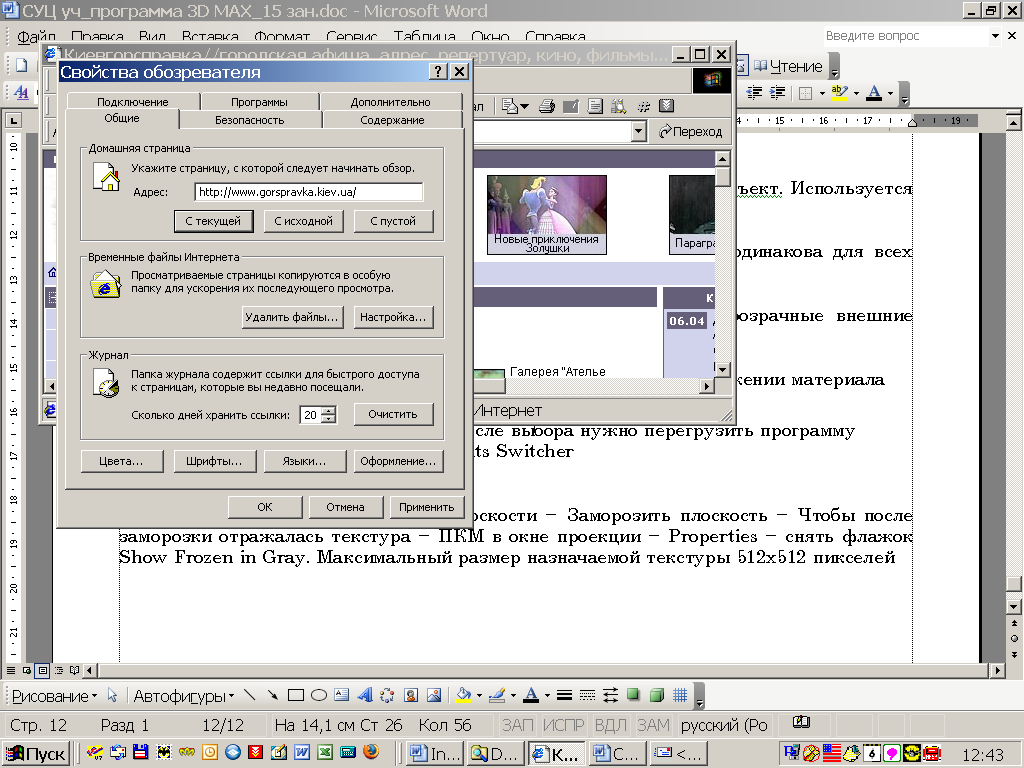The height and width of the screenshot is (768, 1024).
Task: Switch to Подключение tab
Action: point(133,102)
